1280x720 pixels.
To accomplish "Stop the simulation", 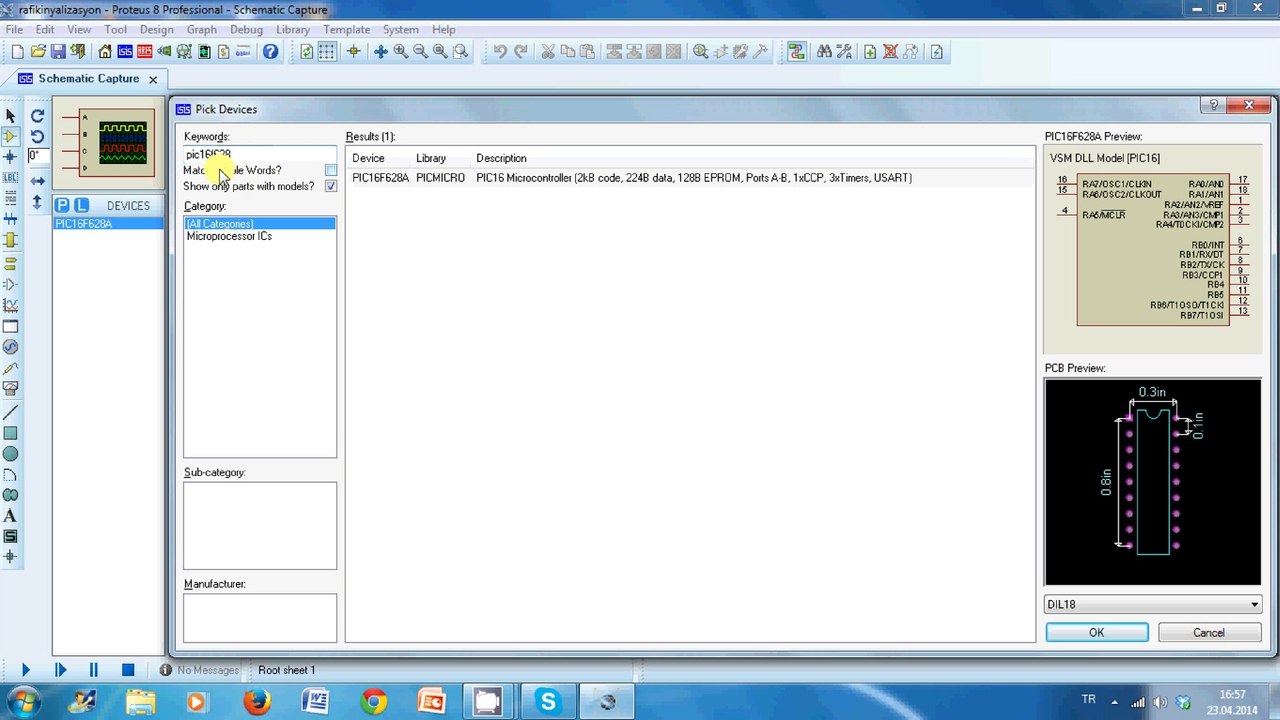I will click(x=128, y=670).
